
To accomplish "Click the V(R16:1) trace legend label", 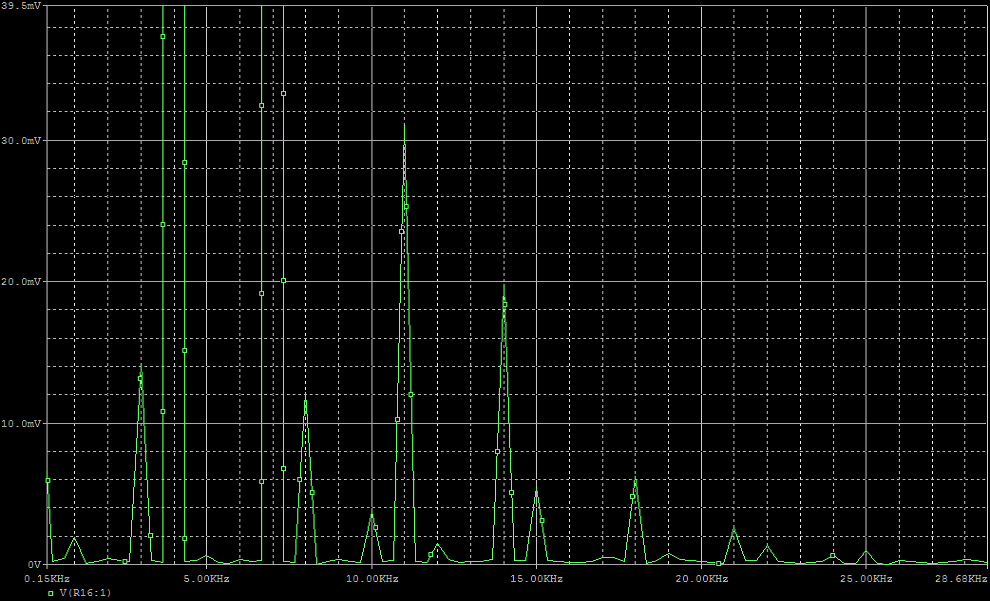I will click(x=85, y=593).
